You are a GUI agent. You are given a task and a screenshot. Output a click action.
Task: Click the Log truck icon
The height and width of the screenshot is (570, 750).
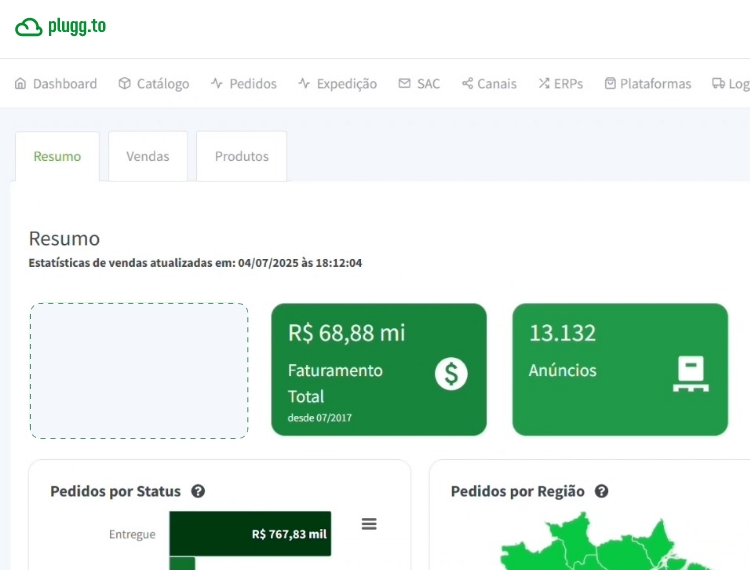[x=718, y=84]
